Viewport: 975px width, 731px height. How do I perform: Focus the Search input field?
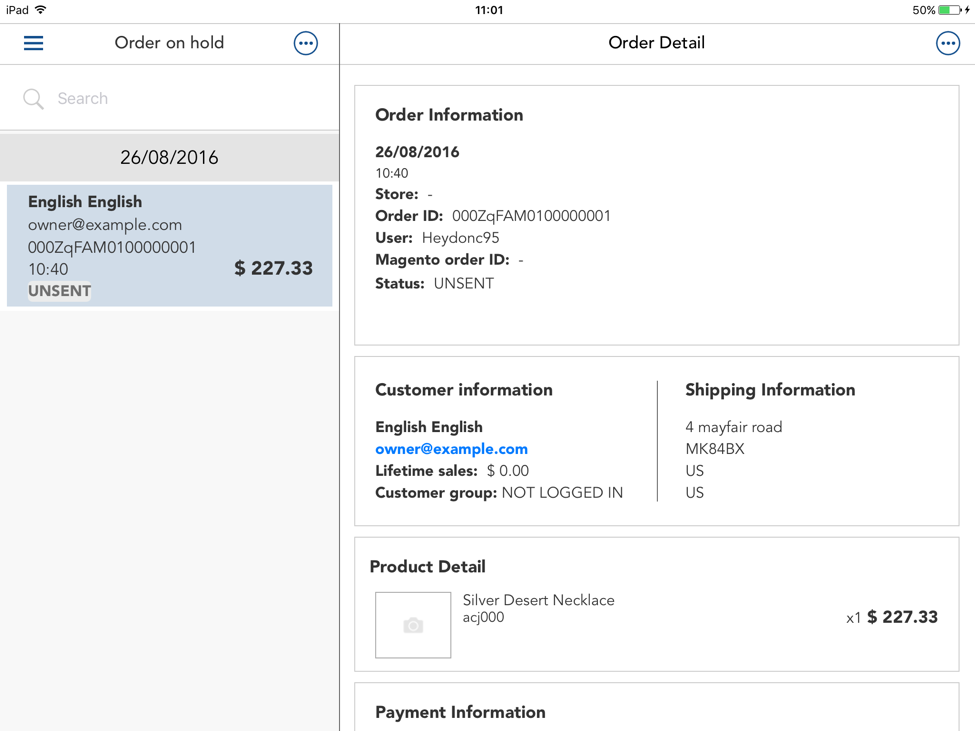[x=169, y=98]
